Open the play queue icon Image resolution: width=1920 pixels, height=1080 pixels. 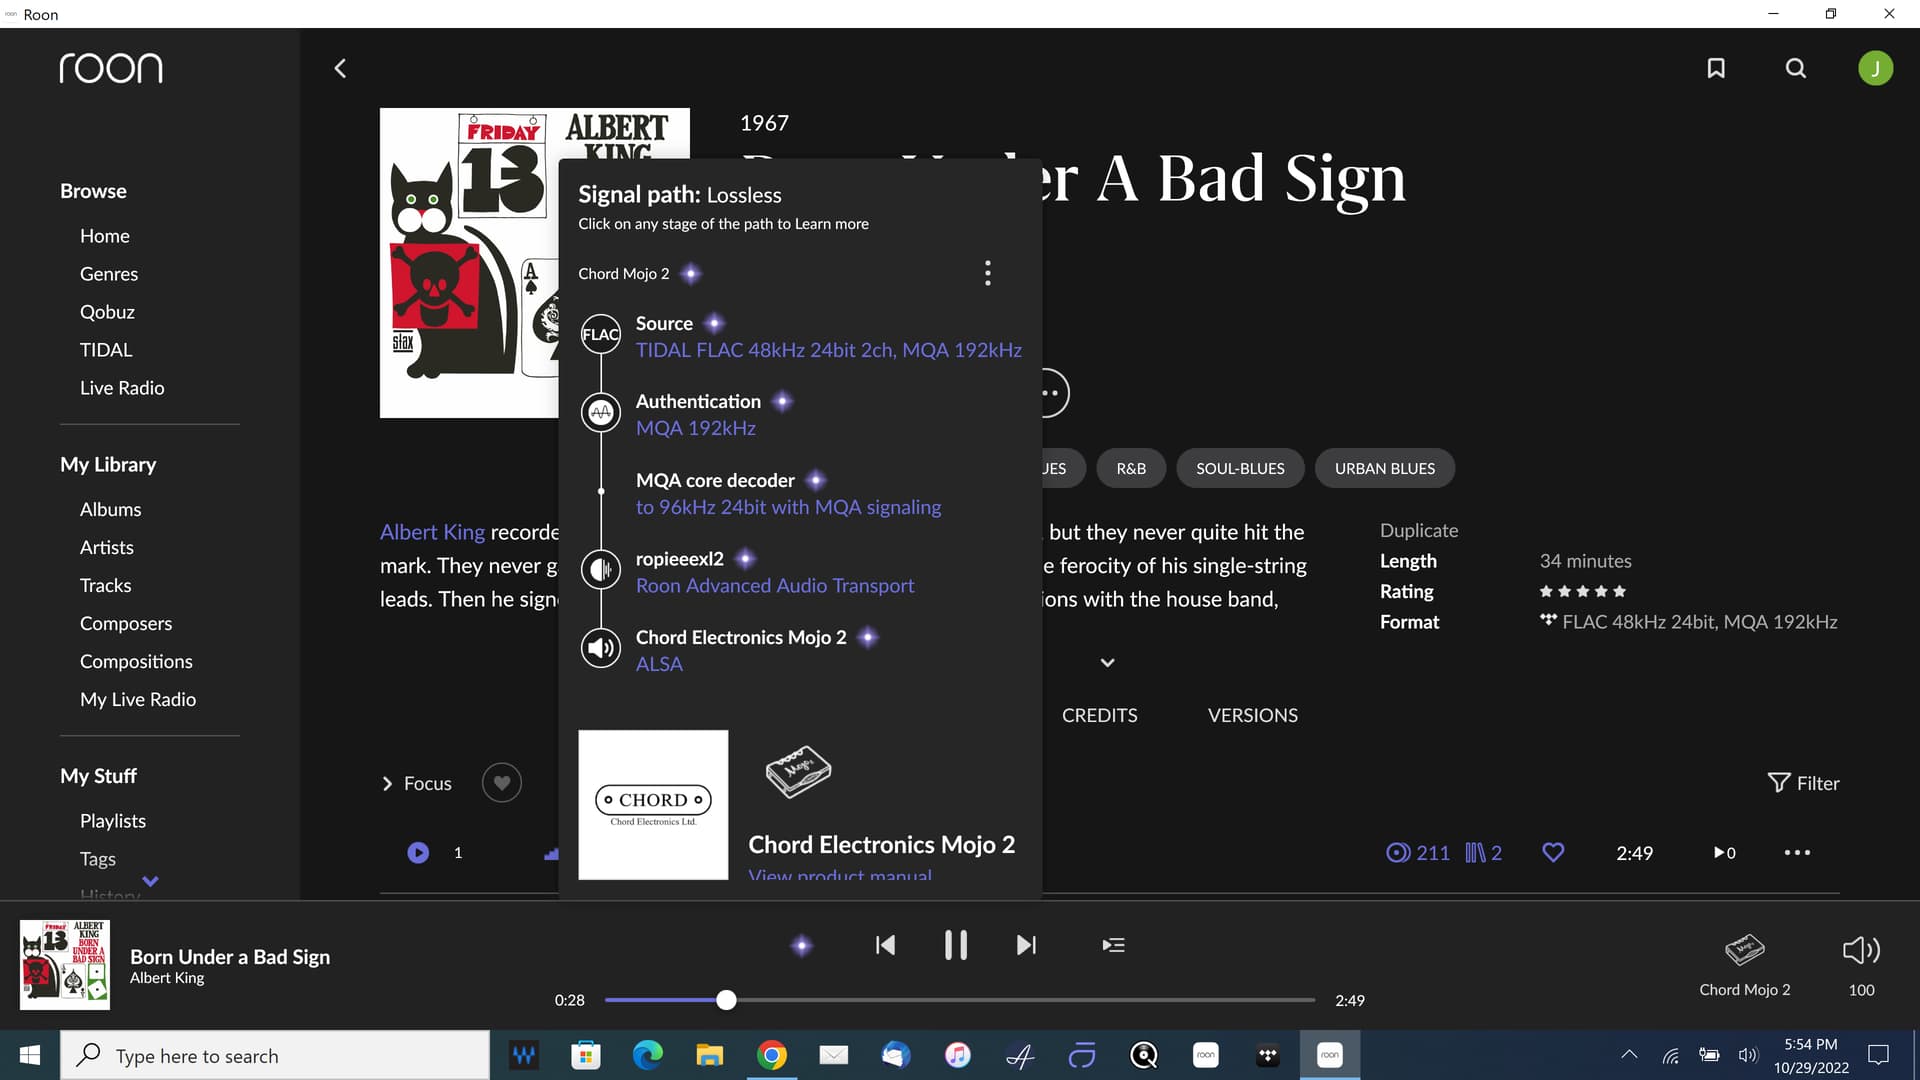pos(1113,945)
